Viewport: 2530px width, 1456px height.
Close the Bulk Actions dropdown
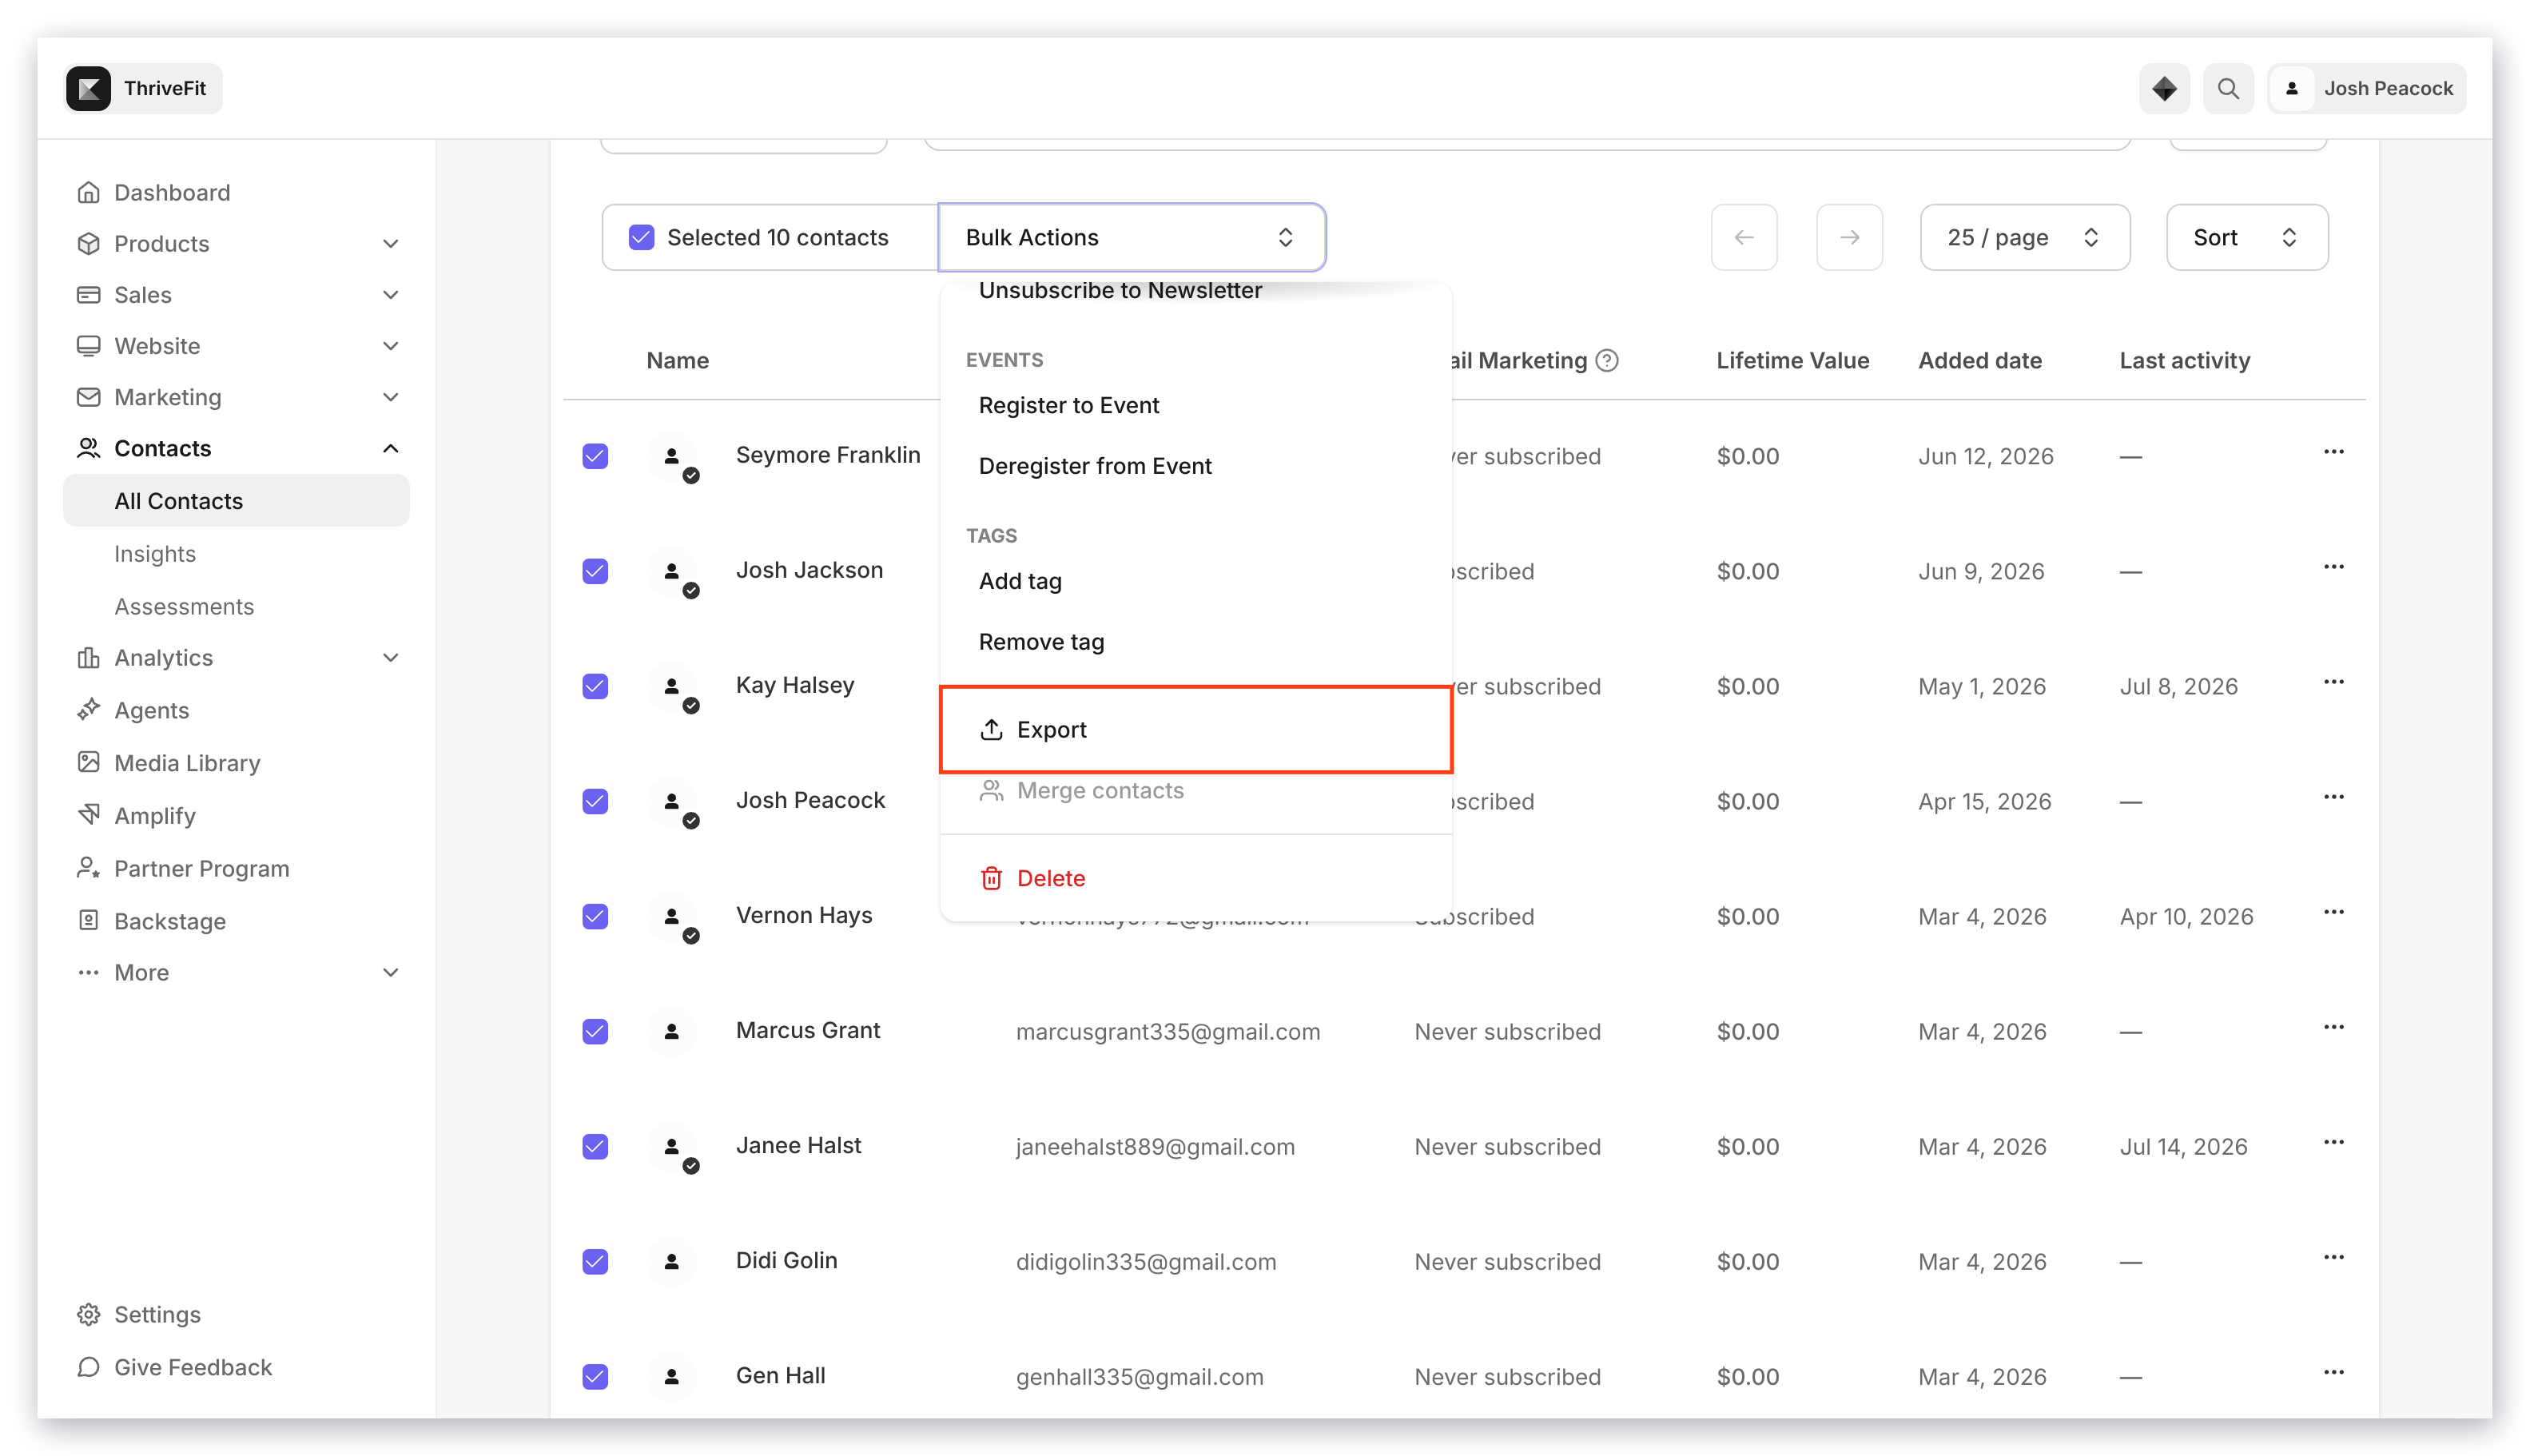1131,237
